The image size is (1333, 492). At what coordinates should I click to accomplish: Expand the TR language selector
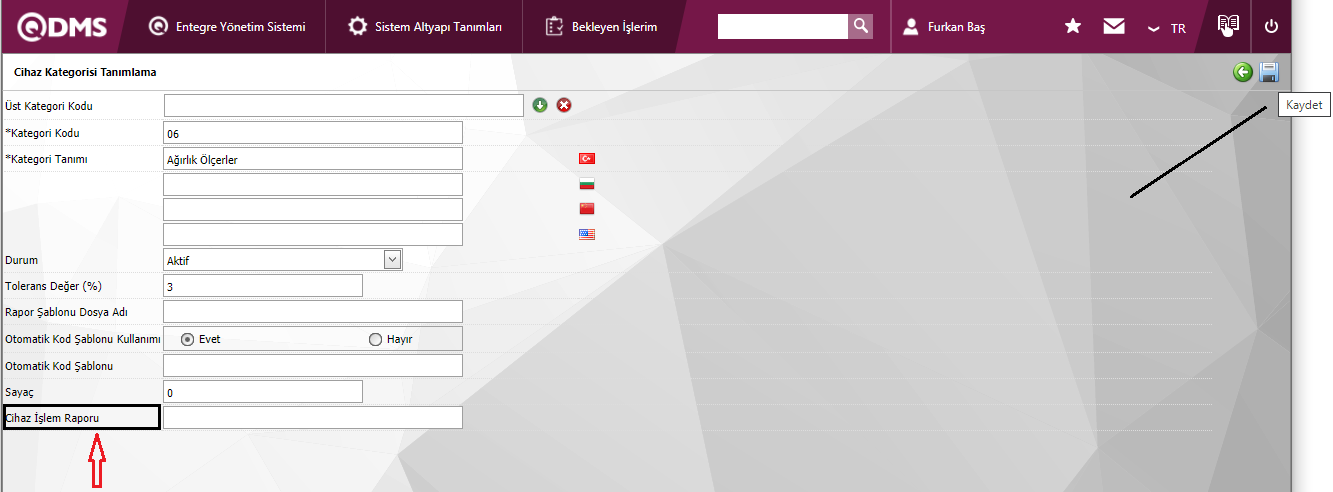click(1167, 28)
